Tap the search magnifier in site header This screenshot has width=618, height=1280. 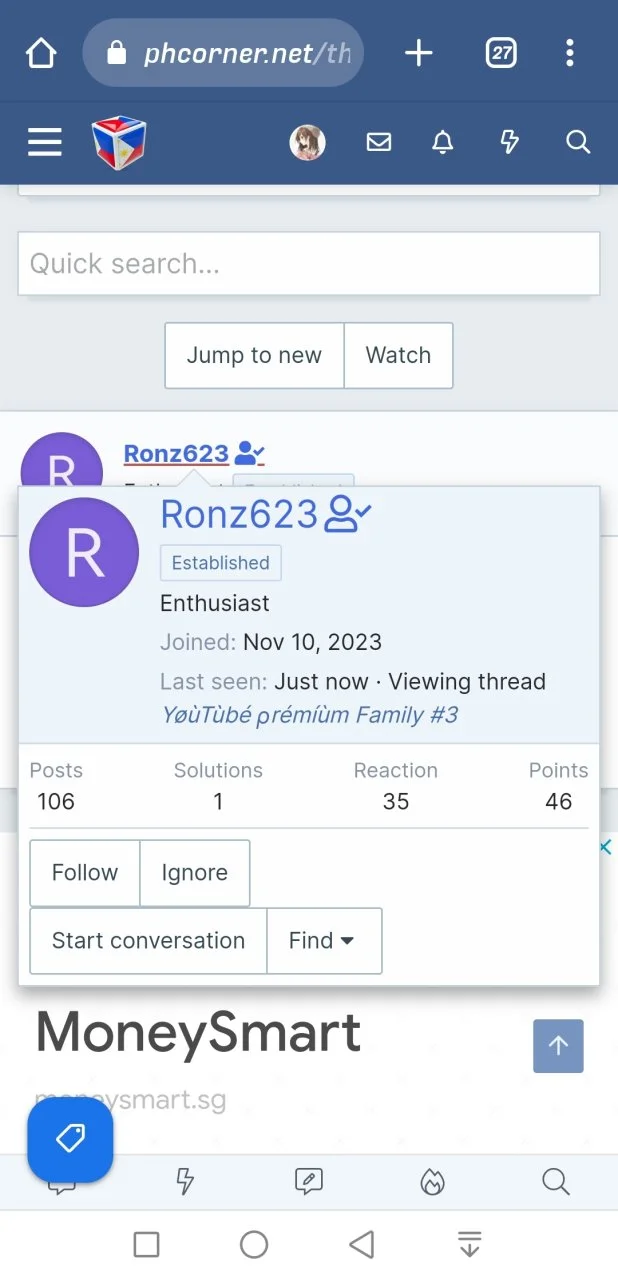point(578,142)
